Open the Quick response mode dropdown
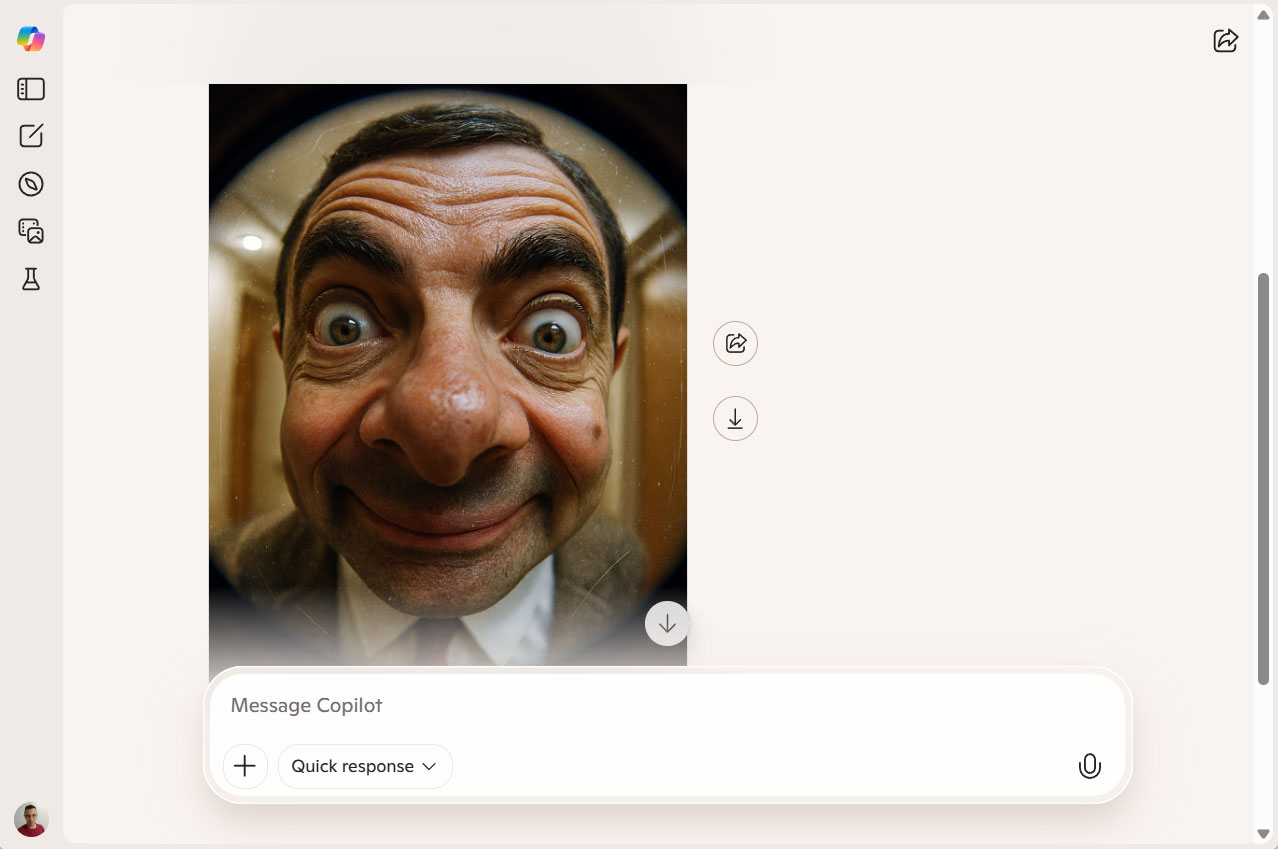 364,766
